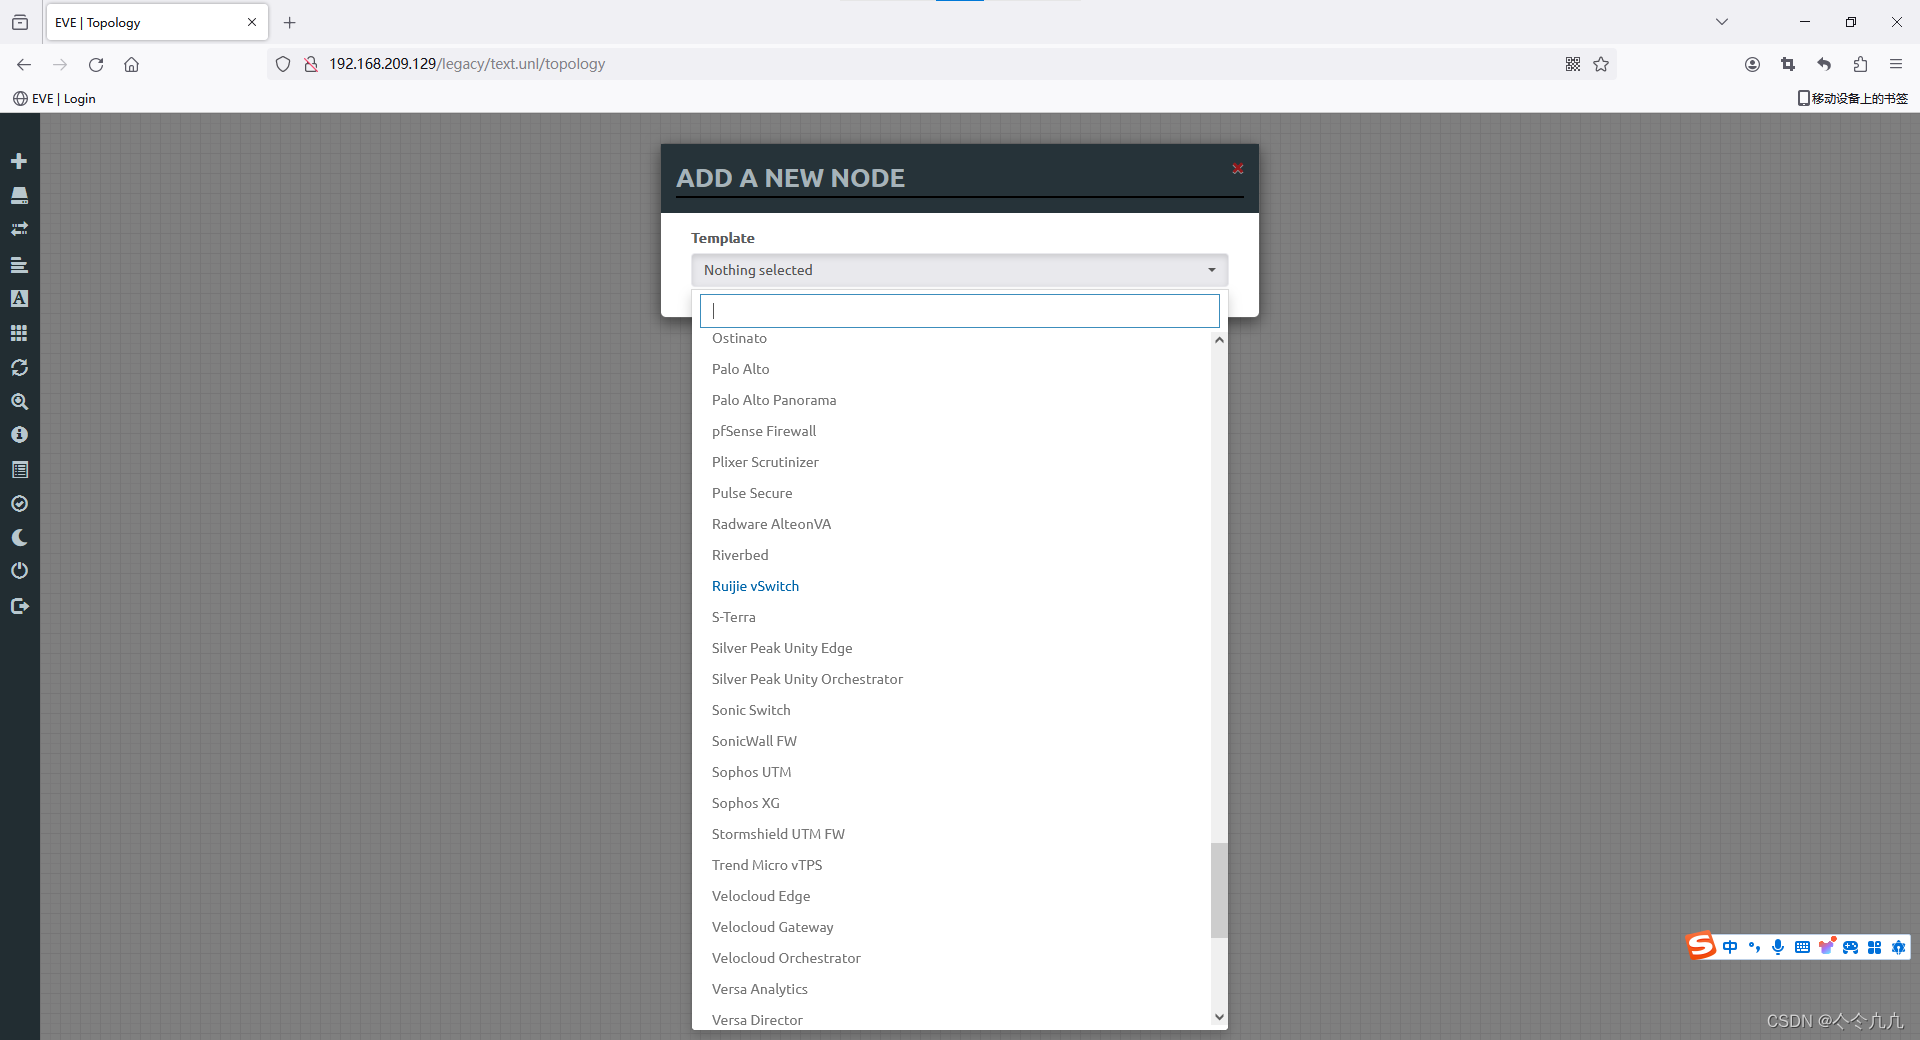Choose Silver Peak Unity Edge
Image resolution: width=1920 pixels, height=1040 pixels.
click(x=951, y=648)
